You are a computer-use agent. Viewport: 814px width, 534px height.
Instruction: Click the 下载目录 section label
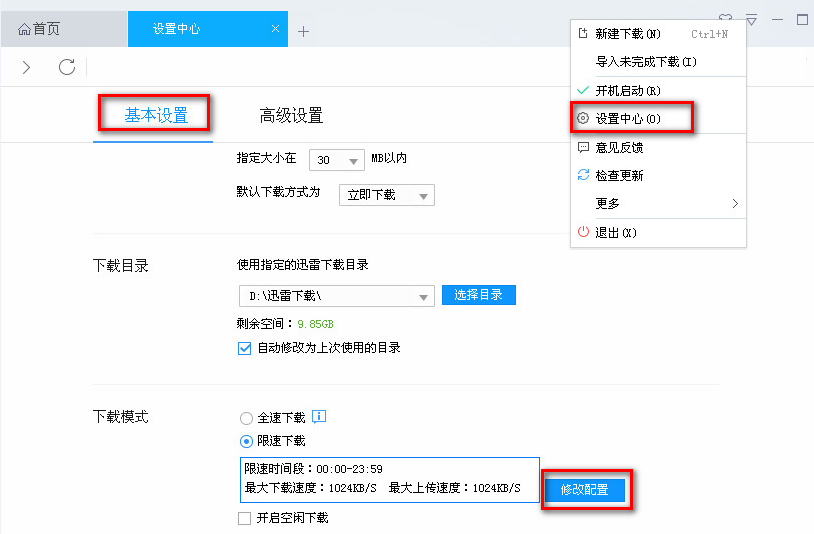click(x=120, y=266)
